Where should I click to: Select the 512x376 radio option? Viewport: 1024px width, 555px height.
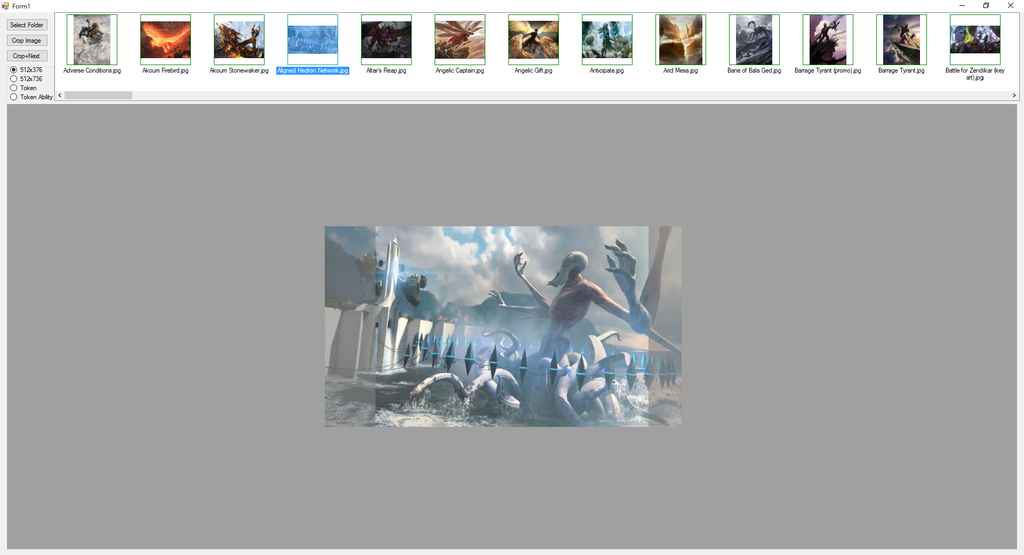click(x=26, y=70)
